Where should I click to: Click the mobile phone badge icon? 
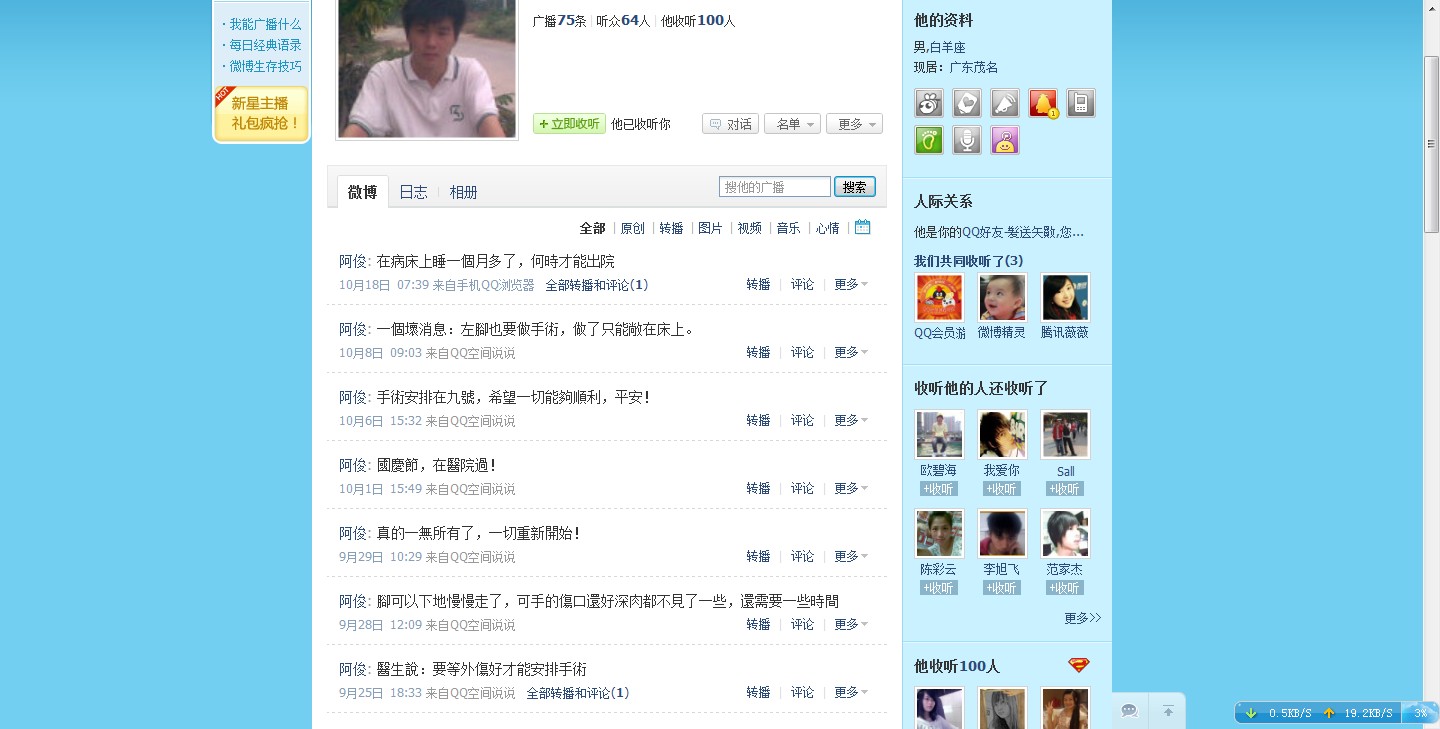pos(1081,103)
